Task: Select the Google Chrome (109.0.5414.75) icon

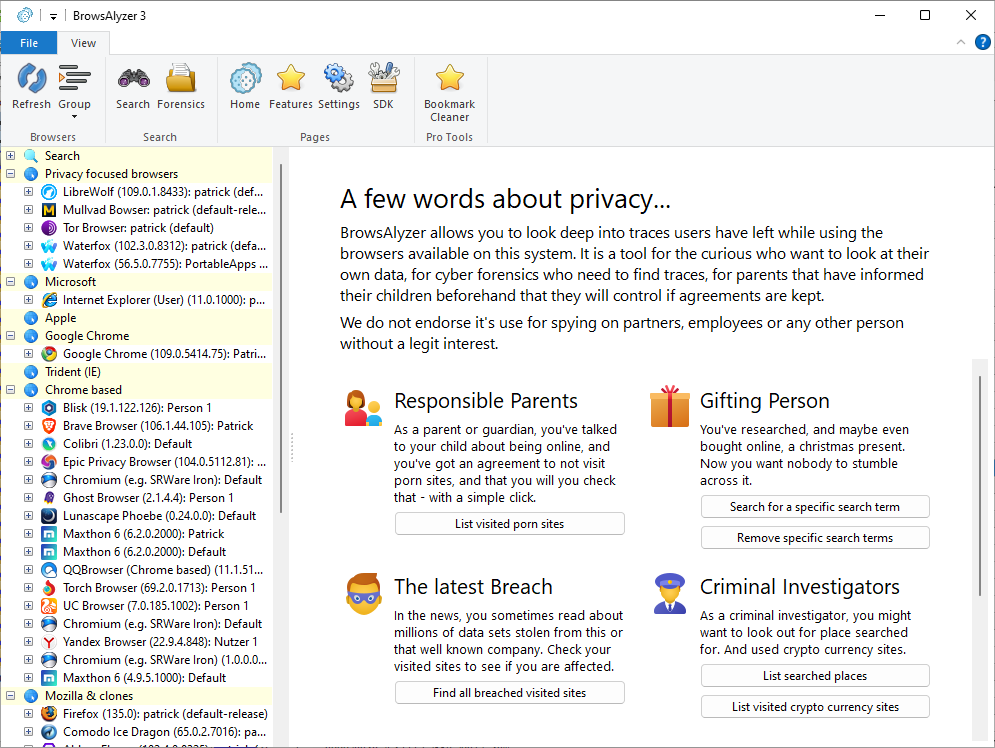Action: (x=49, y=353)
